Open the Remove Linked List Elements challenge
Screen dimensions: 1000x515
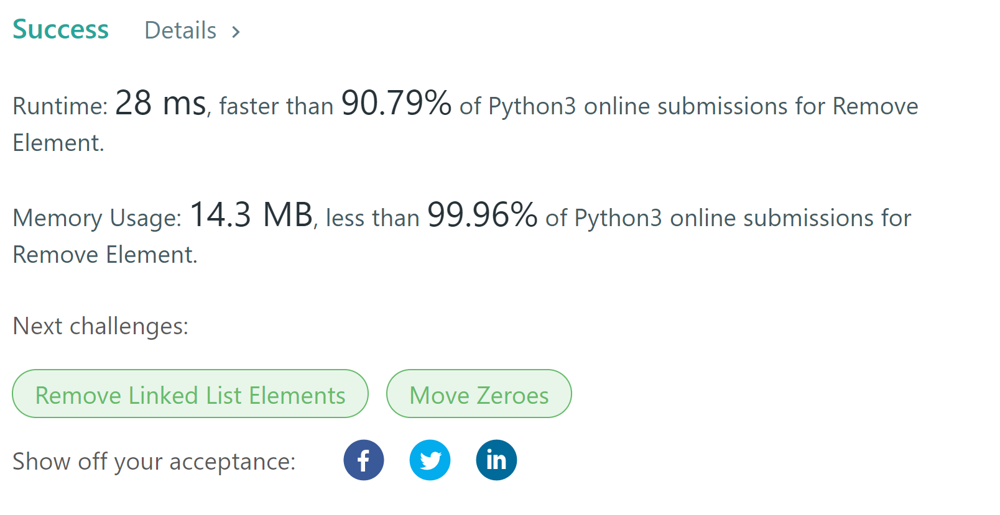190,395
